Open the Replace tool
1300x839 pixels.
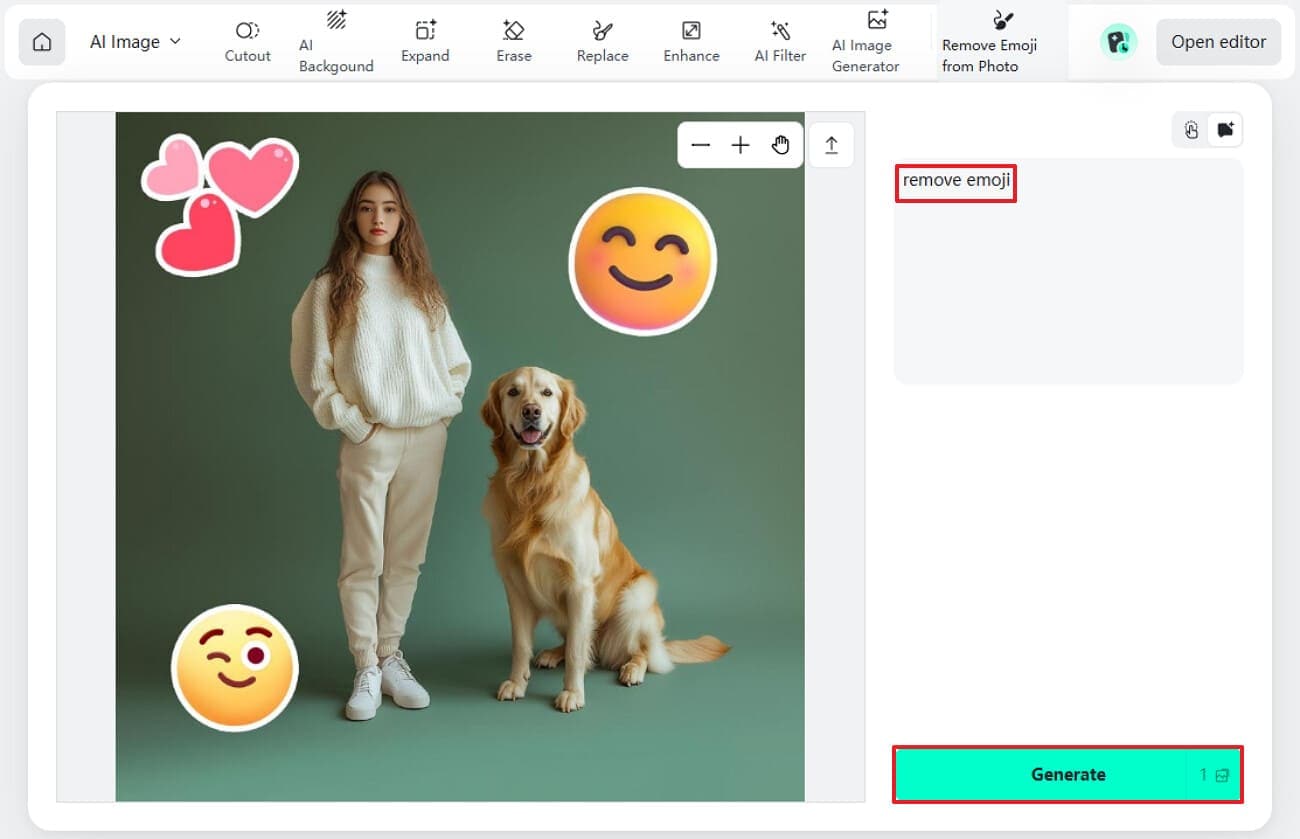pyautogui.click(x=602, y=42)
